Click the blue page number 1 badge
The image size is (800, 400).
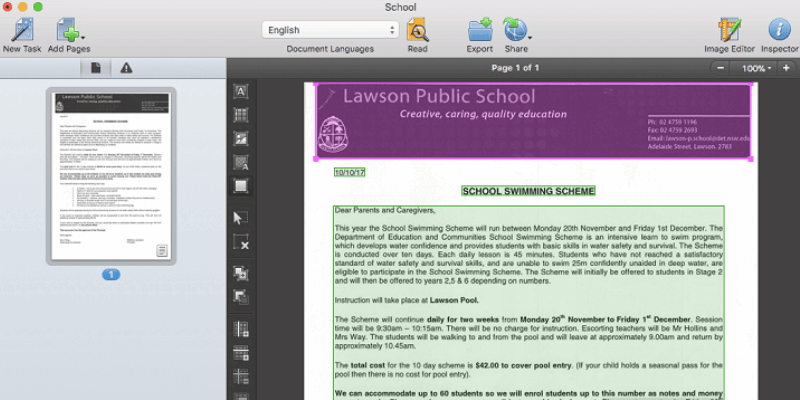point(111,275)
